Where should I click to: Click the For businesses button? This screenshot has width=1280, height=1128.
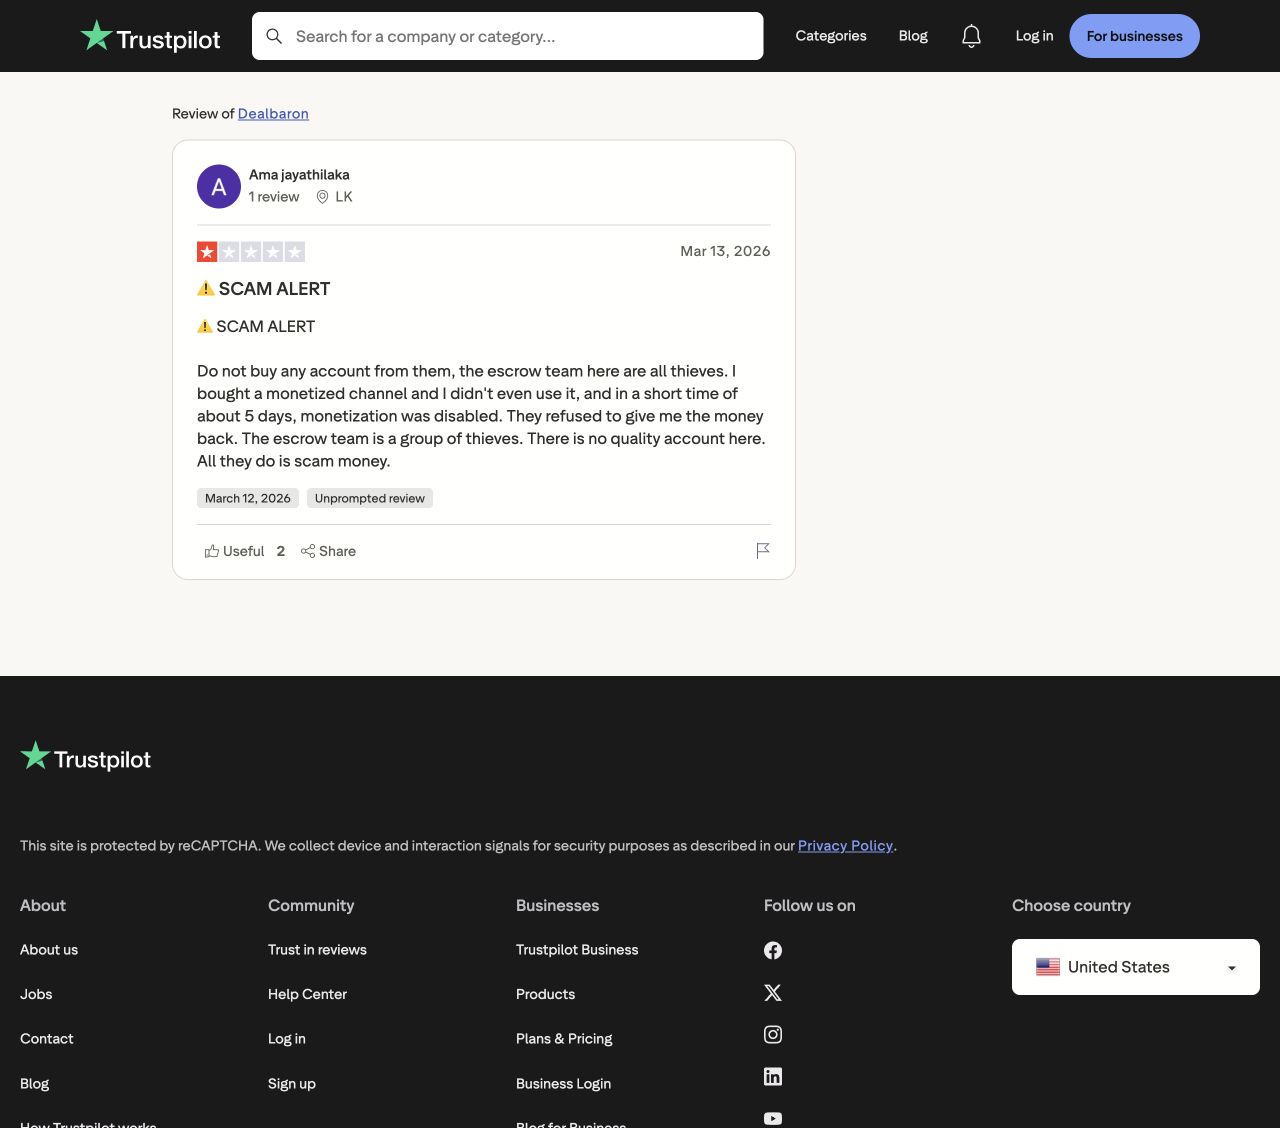(1135, 36)
